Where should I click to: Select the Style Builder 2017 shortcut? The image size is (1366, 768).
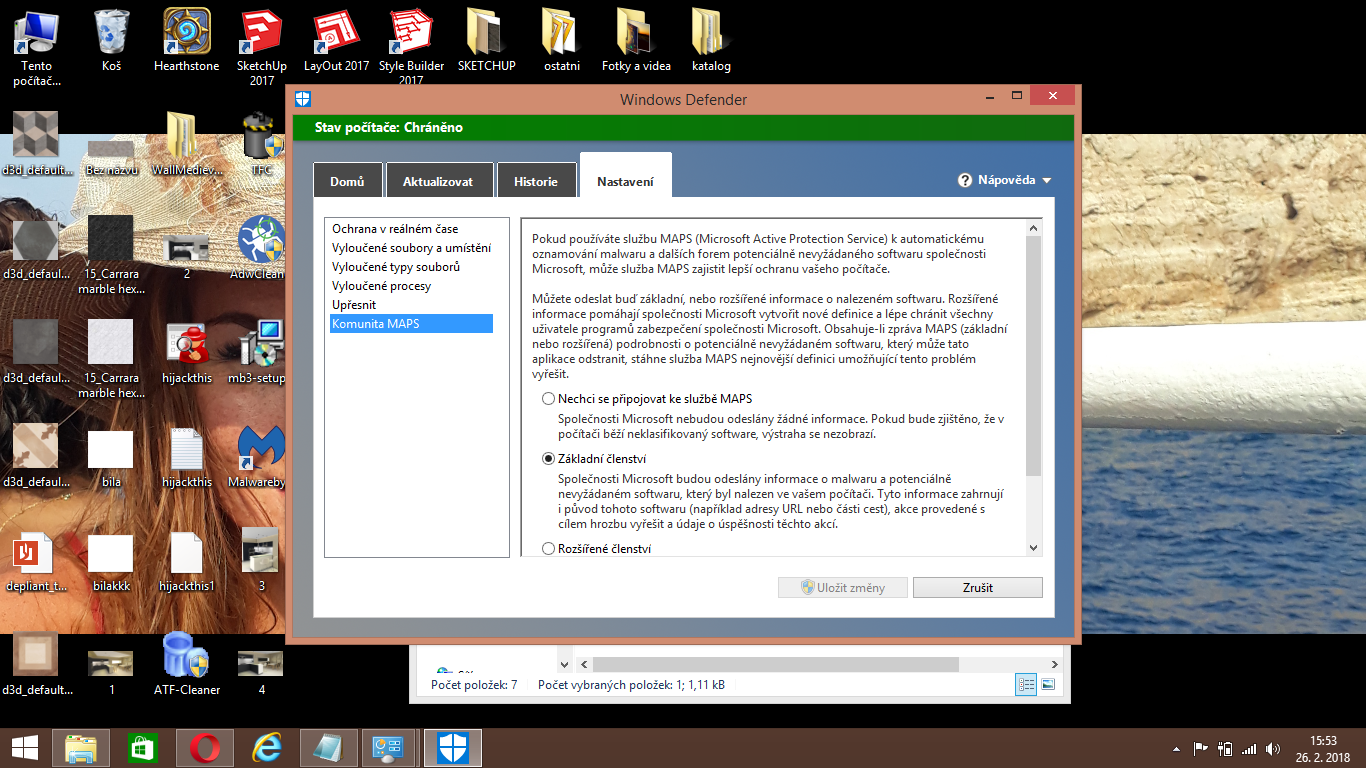click(412, 47)
